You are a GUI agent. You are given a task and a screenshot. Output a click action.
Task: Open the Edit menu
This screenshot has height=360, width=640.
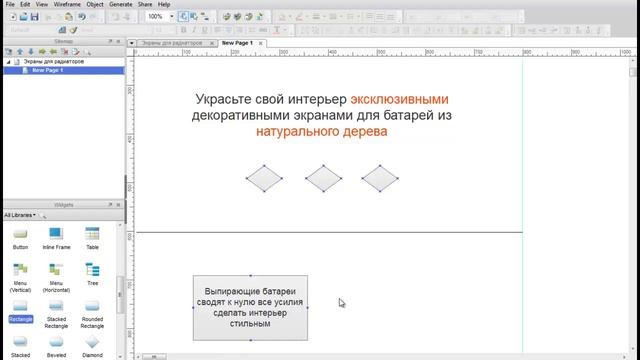point(25,4)
